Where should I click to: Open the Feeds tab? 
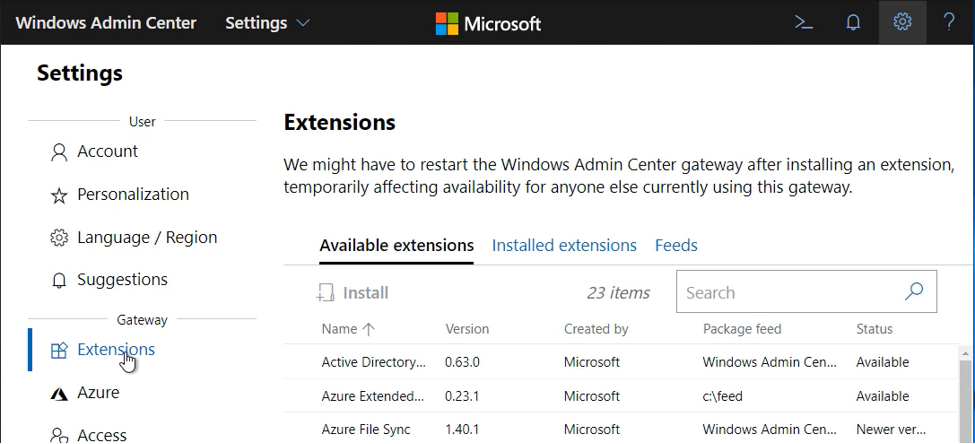coord(676,245)
